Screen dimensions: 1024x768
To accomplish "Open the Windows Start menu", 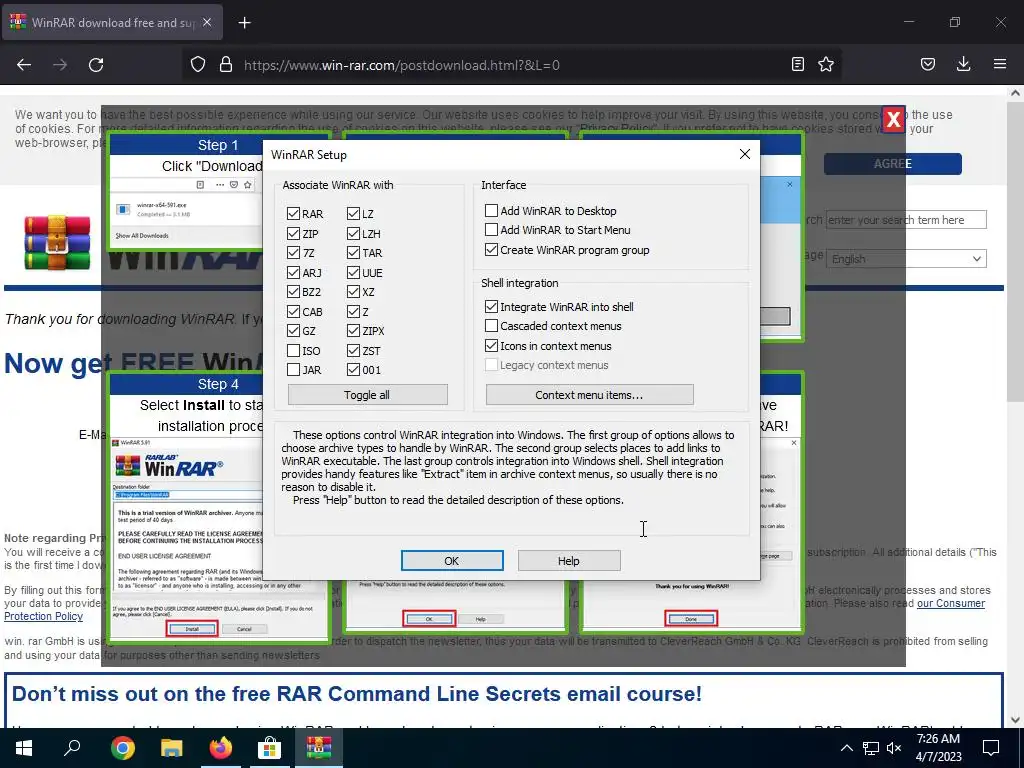I will 24,748.
